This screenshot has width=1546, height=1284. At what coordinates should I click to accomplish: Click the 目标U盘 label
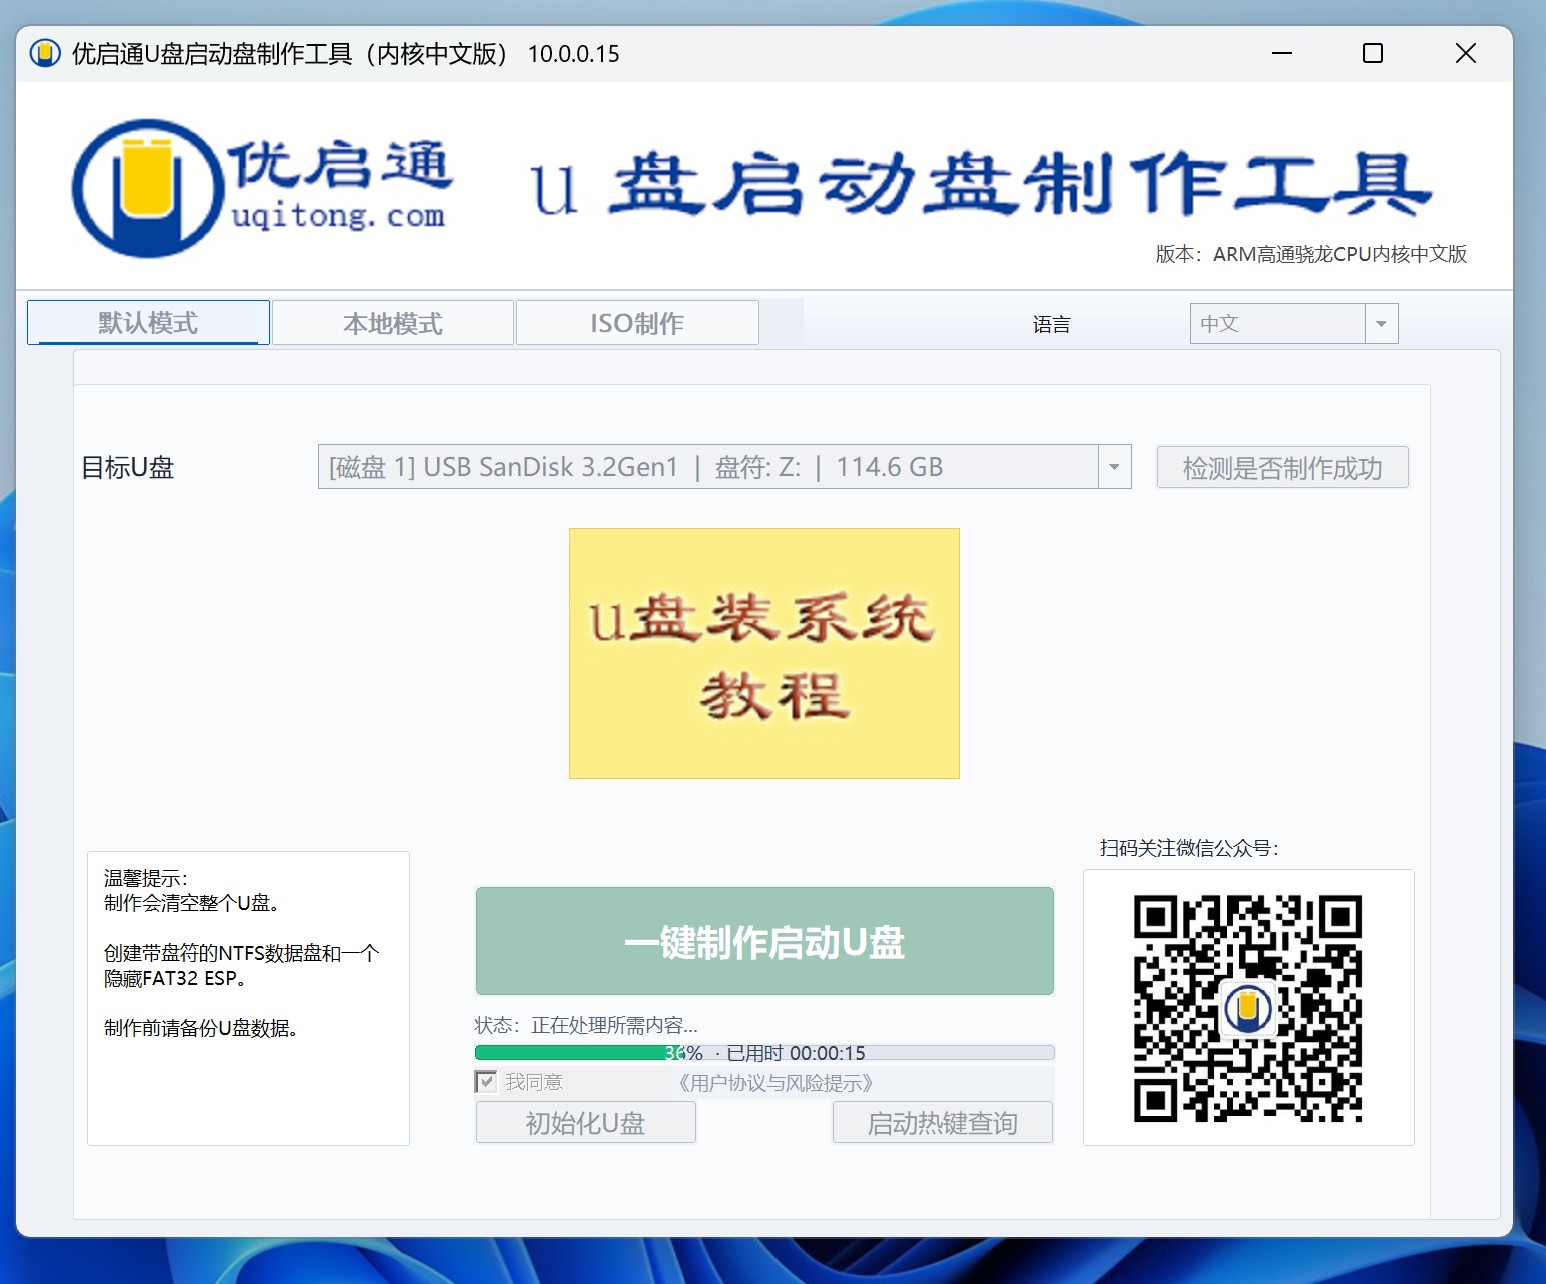128,467
